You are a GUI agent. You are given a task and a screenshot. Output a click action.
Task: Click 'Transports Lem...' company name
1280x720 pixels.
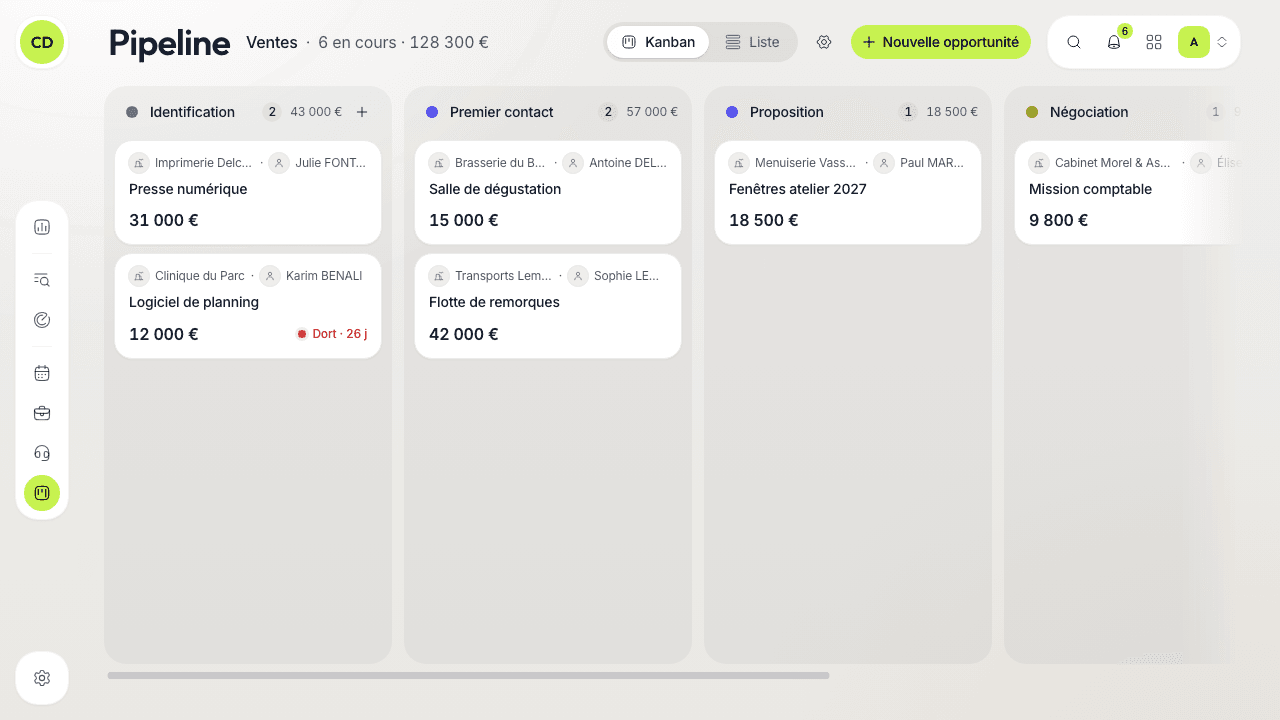click(x=503, y=276)
